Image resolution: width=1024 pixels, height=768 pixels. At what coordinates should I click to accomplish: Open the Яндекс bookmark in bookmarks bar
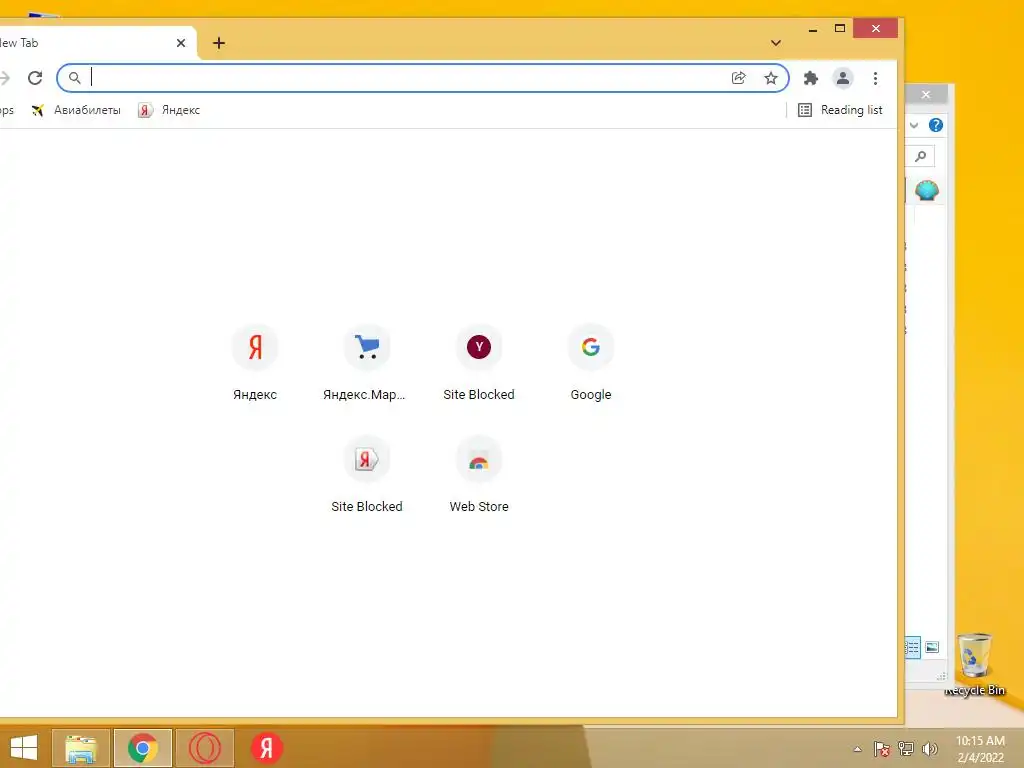(x=169, y=110)
